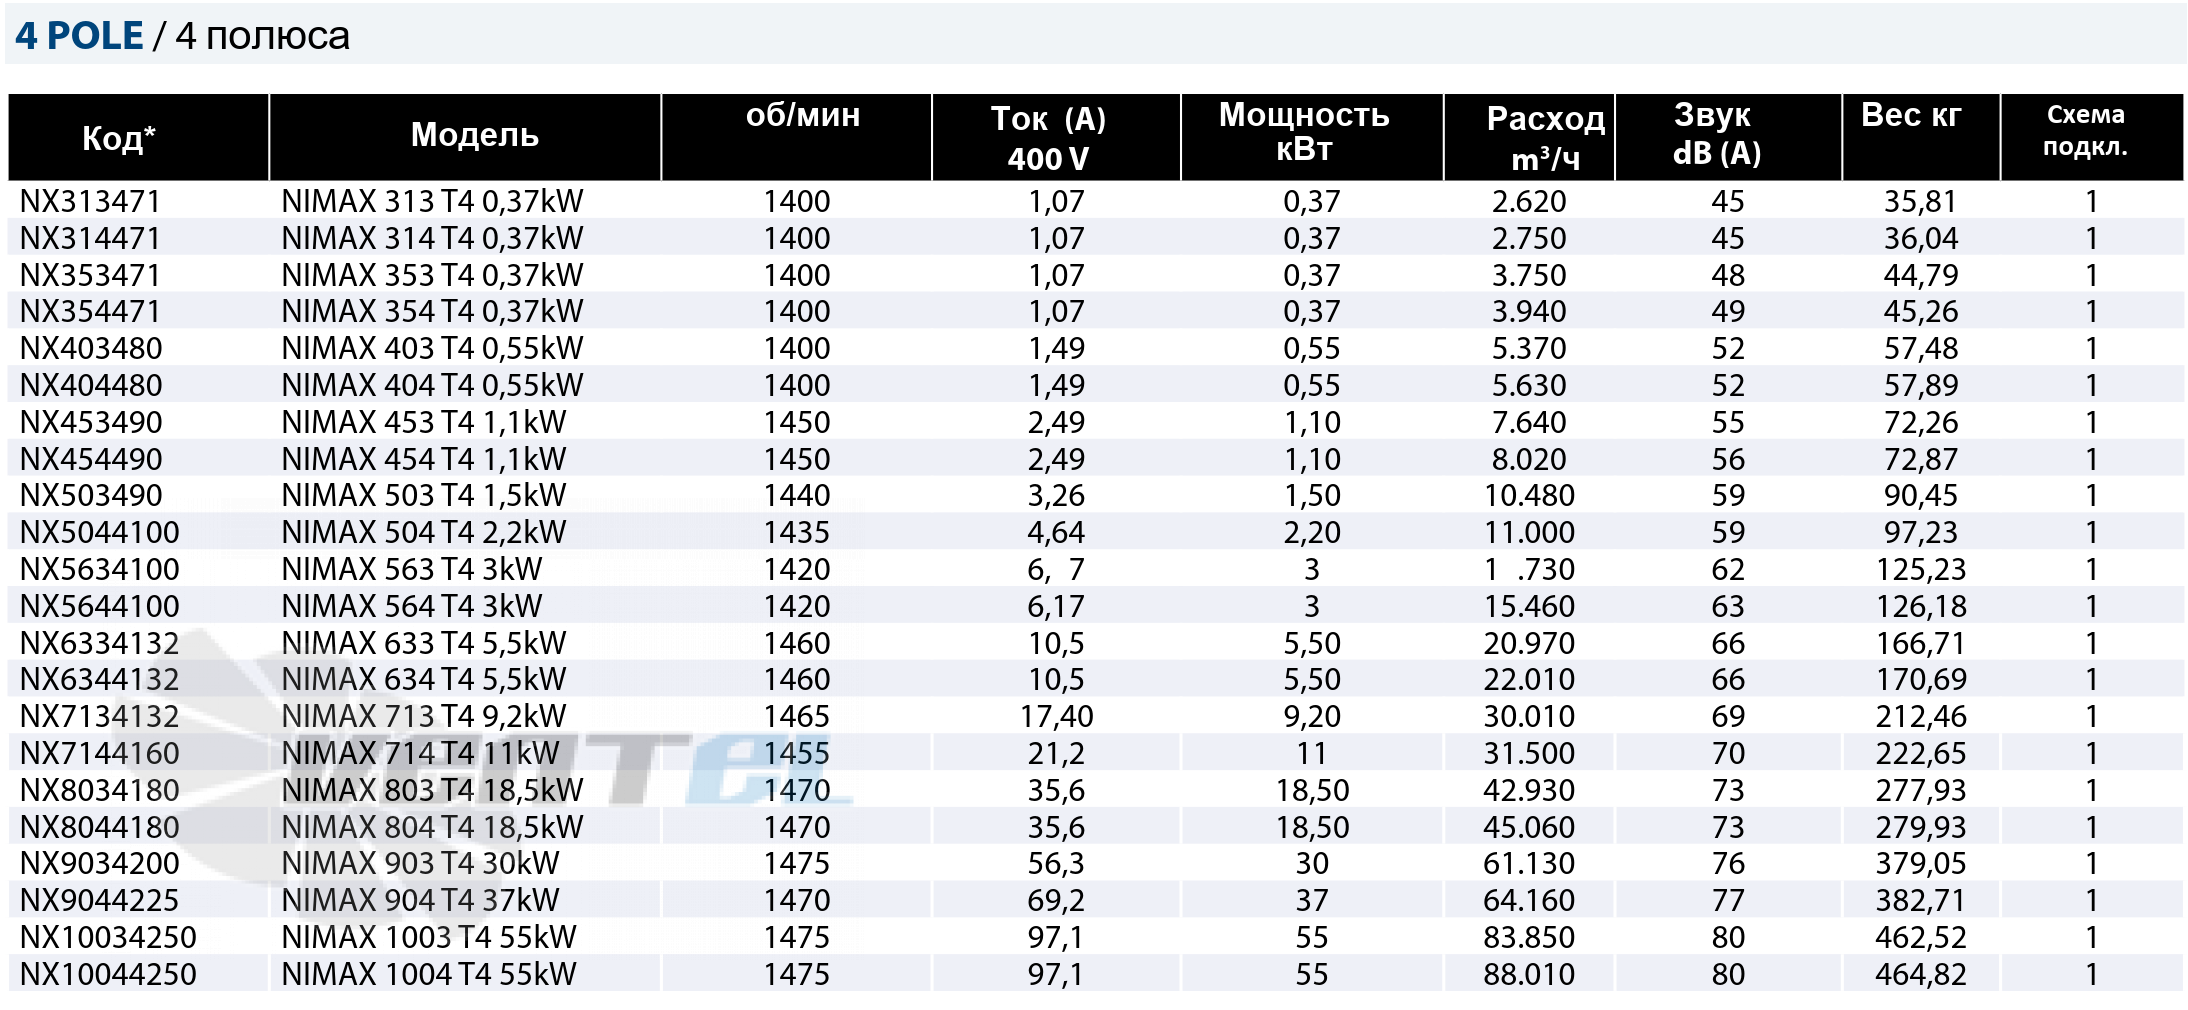Click model 'NIMAX 313 T4 0,37kW'
Screen dimensions: 2188x1010
[432, 201]
